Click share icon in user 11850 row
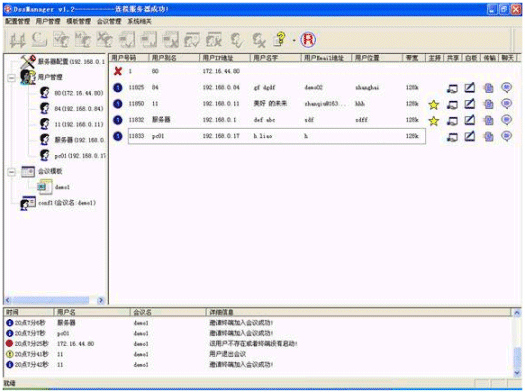The width and height of the screenshot is (525, 392). point(452,104)
